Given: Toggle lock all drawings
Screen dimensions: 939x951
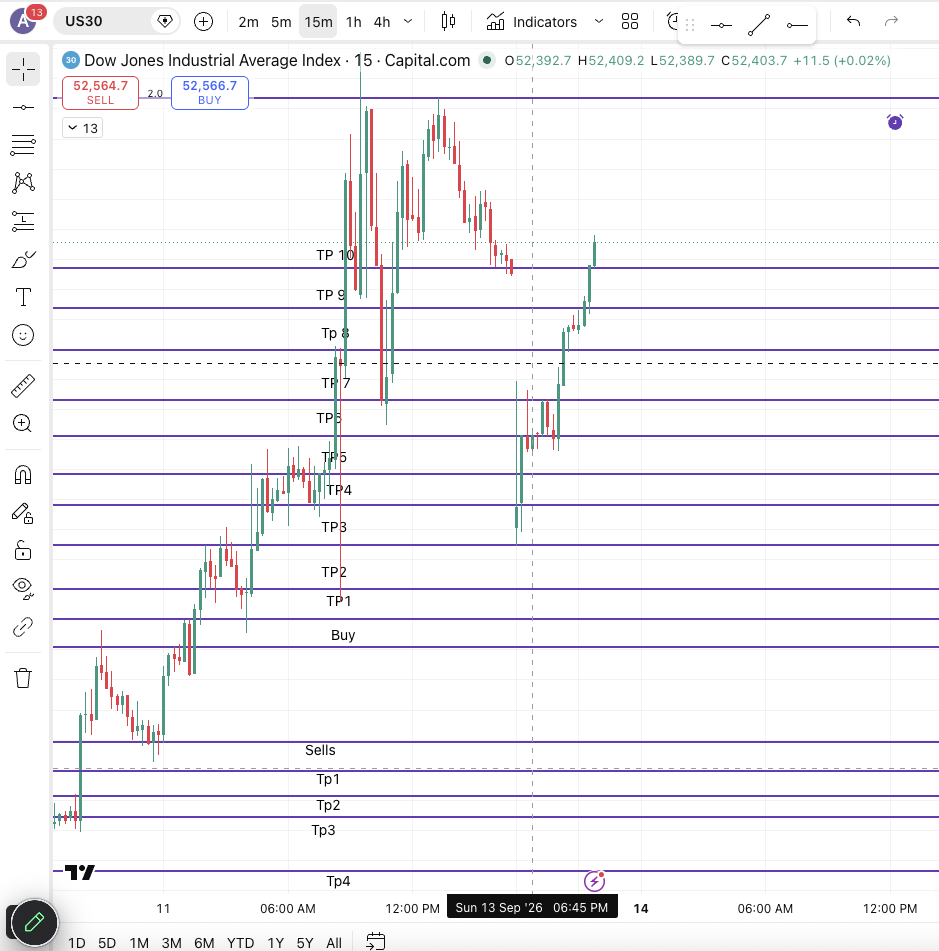Looking at the screenshot, I should [23, 551].
